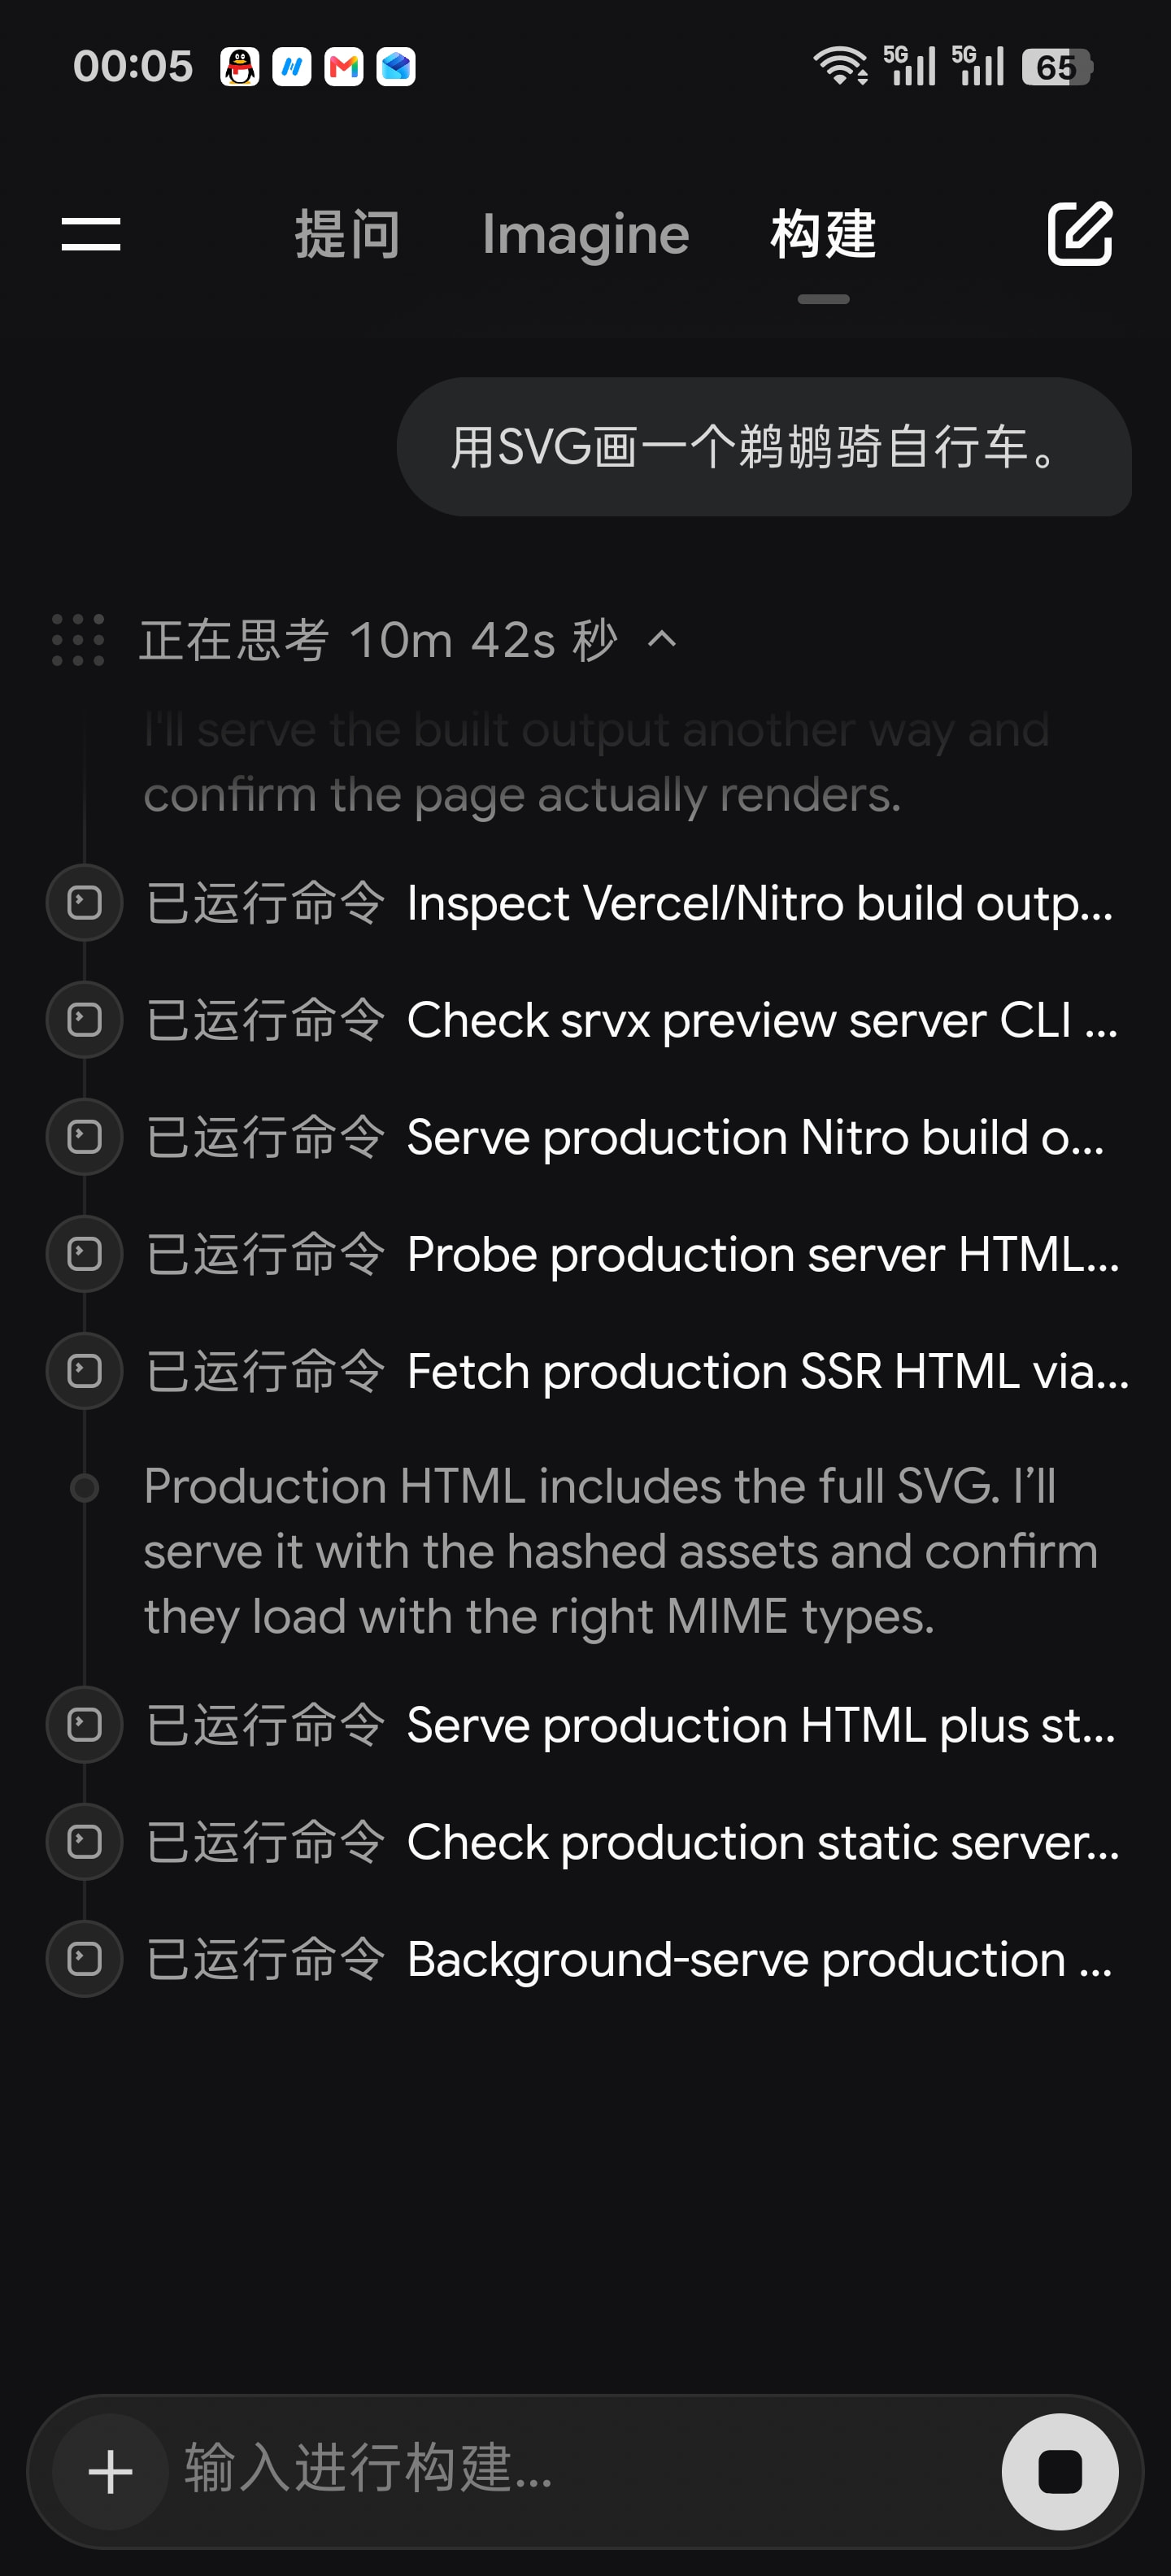Select the 构建 tab
Screen dimensions: 1171x2576
coord(823,235)
